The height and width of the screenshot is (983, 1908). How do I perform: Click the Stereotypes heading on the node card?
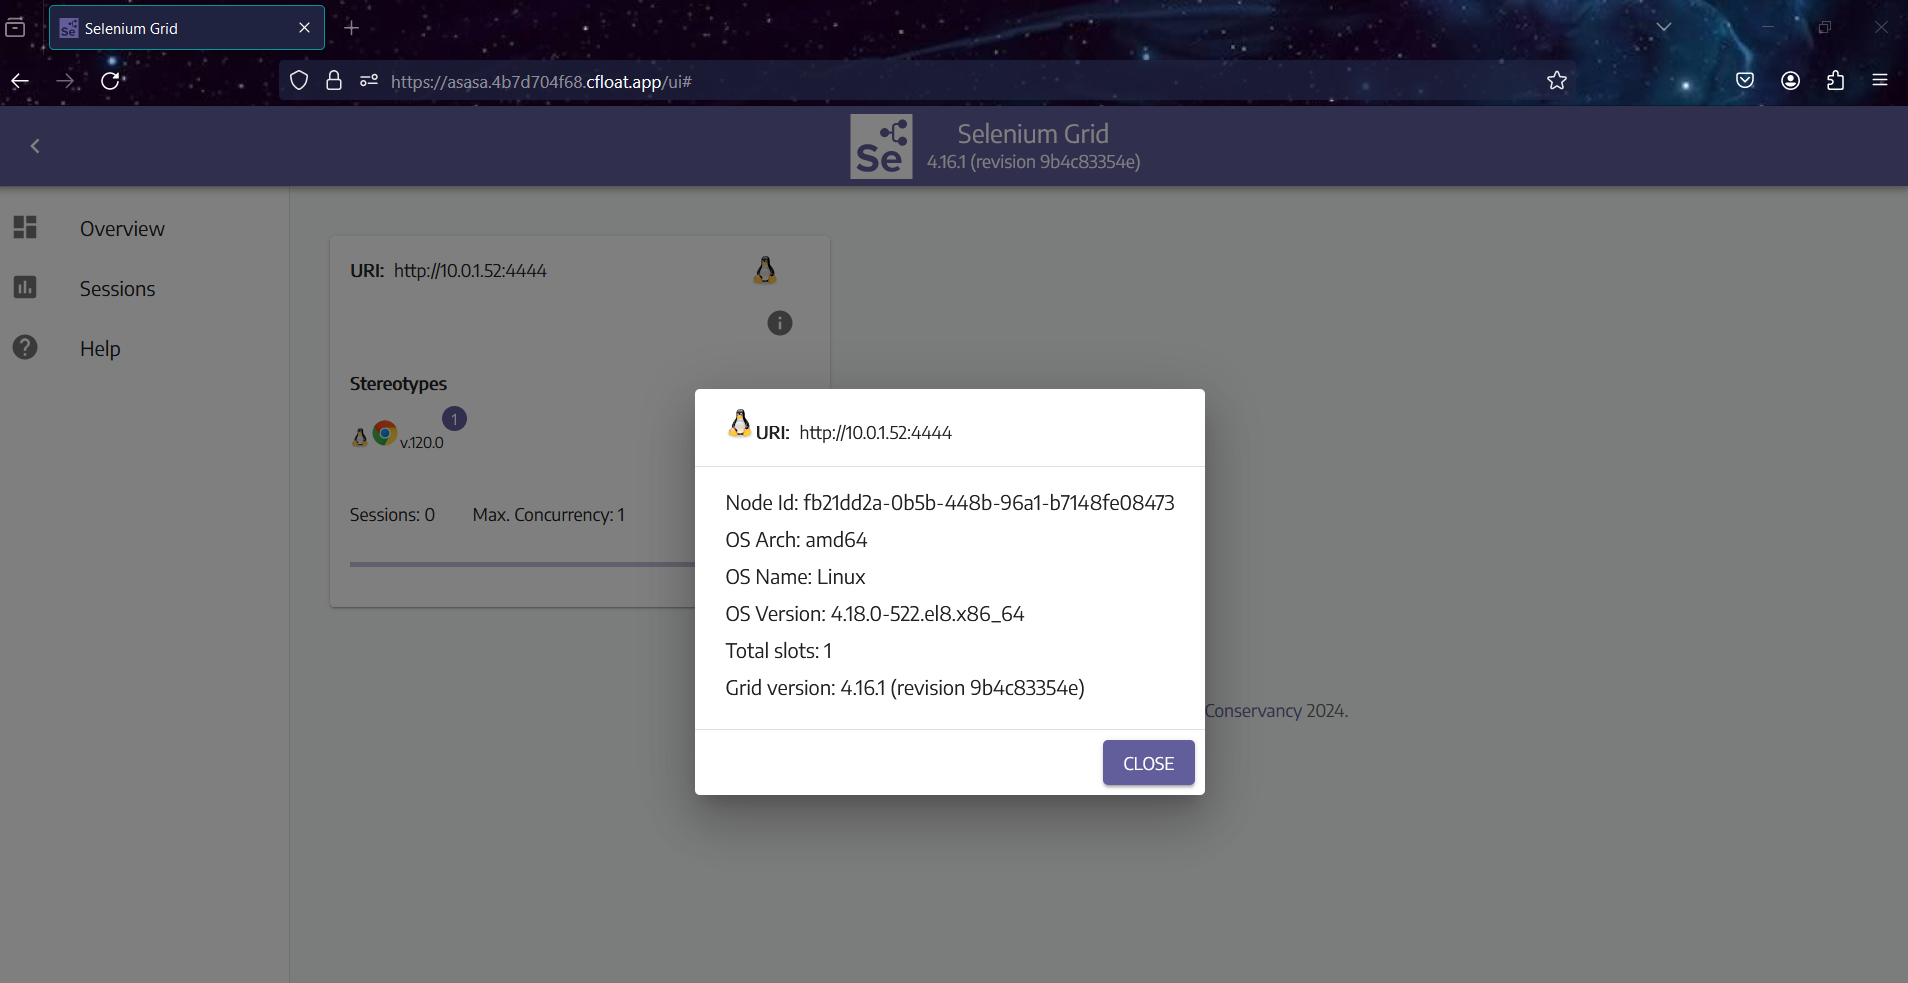(x=398, y=384)
